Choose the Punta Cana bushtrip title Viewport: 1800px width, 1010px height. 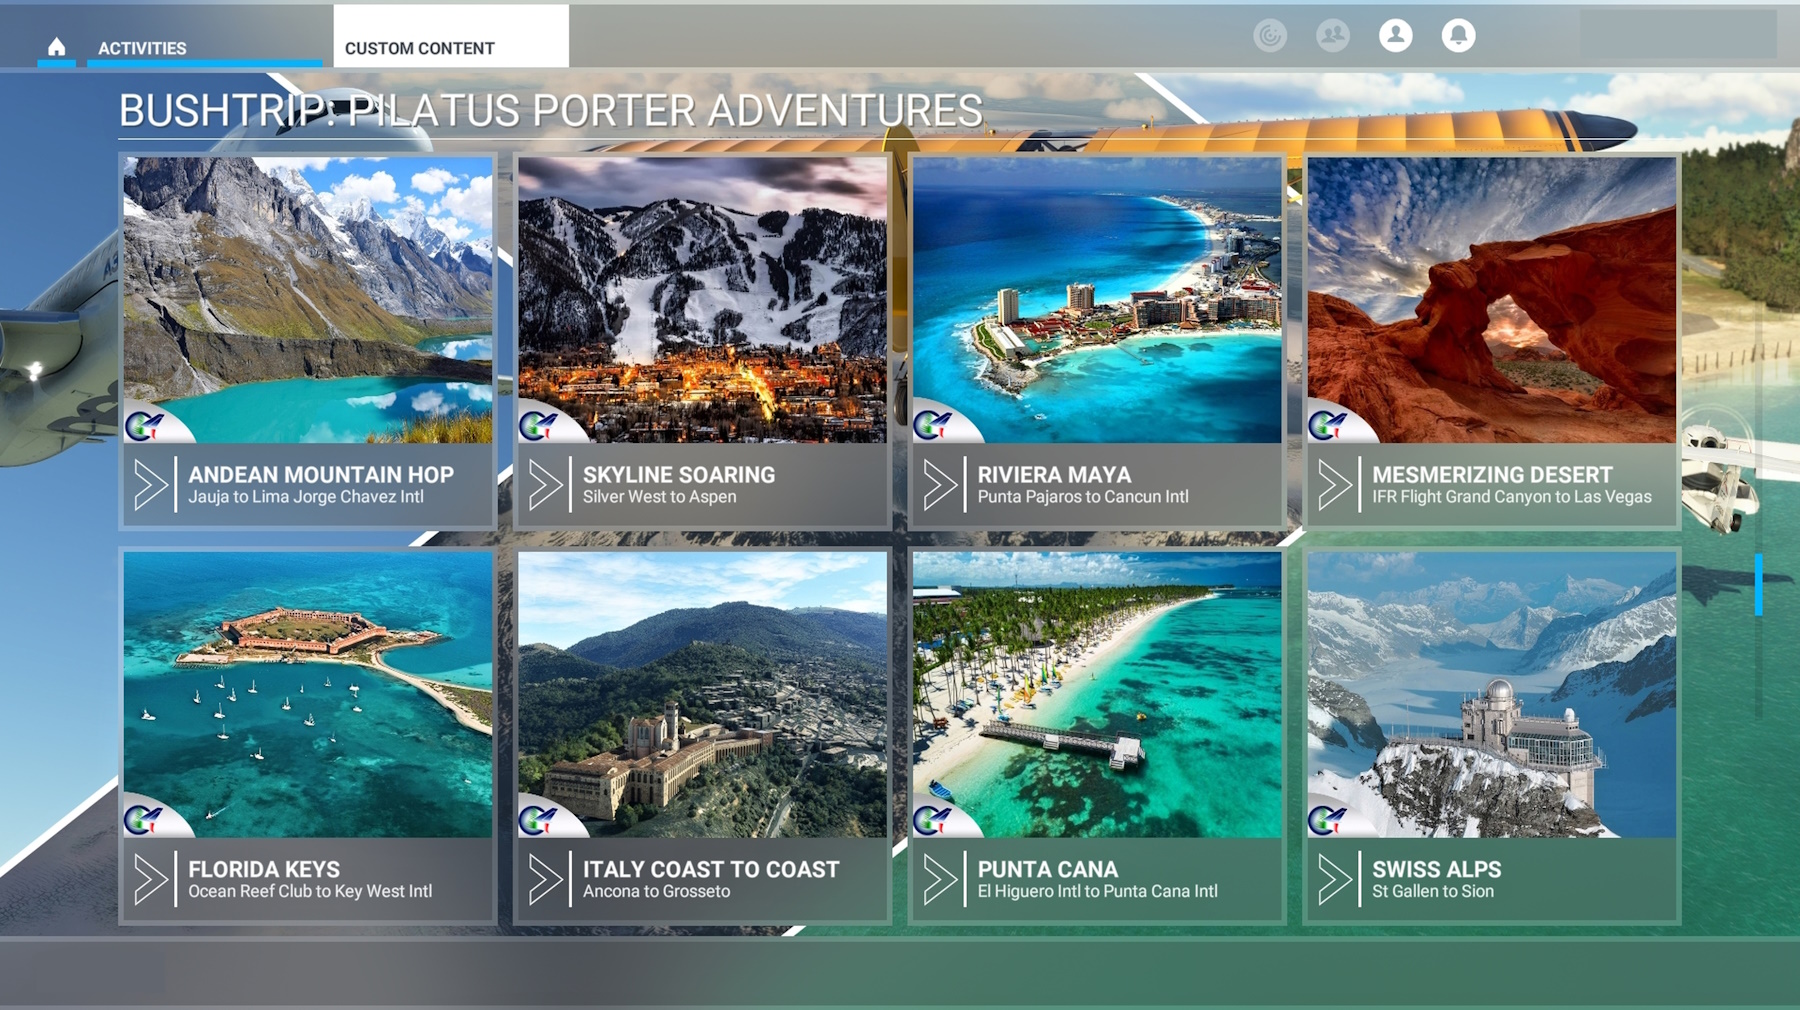click(1047, 869)
